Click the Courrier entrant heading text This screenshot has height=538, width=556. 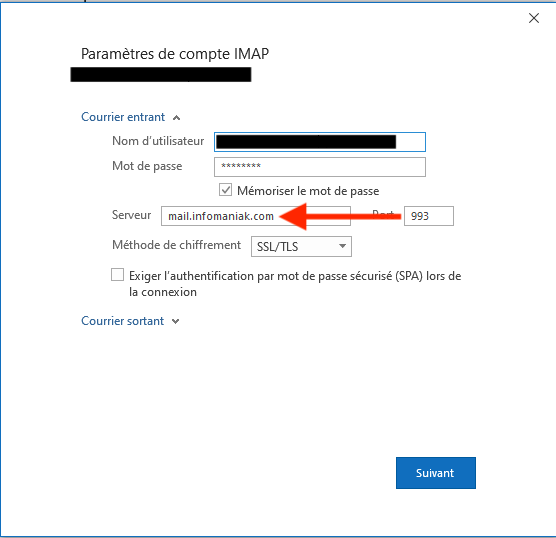pos(123,117)
